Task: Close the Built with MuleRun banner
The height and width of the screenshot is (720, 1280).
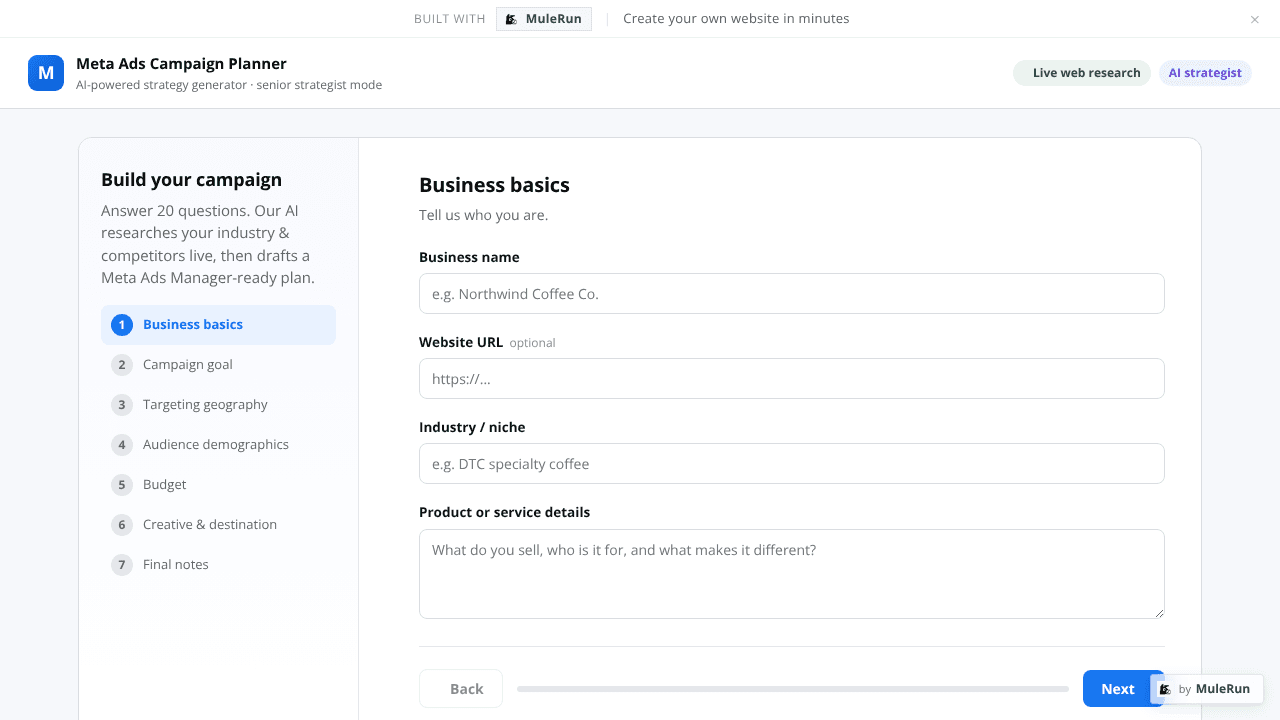Action: tap(1255, 19)
